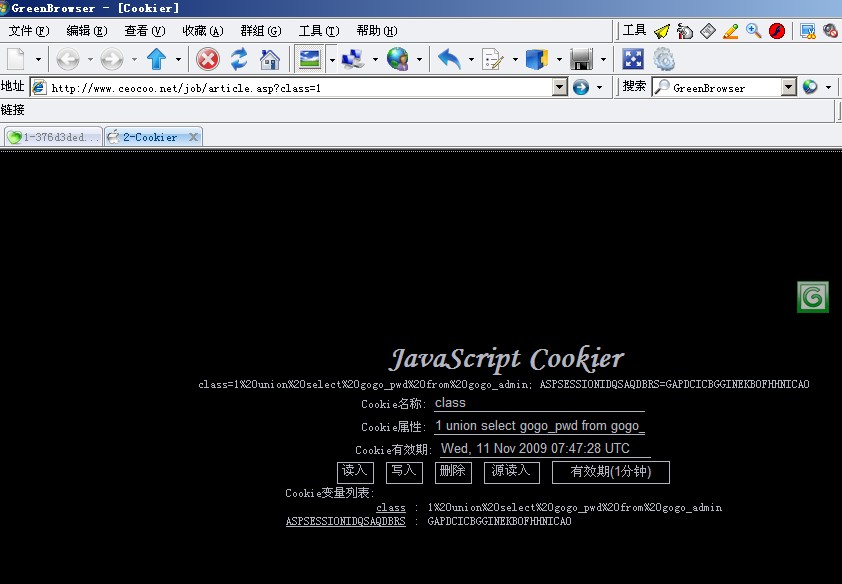
Task: Expand the address bar URL dropdown
Action: tap(560, 87)
